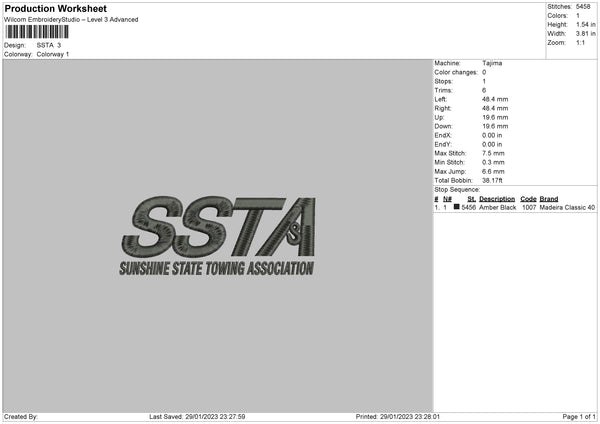This screenshot has height=424, width=600.
Task: Click the Description column header
Action: (497, 199)
